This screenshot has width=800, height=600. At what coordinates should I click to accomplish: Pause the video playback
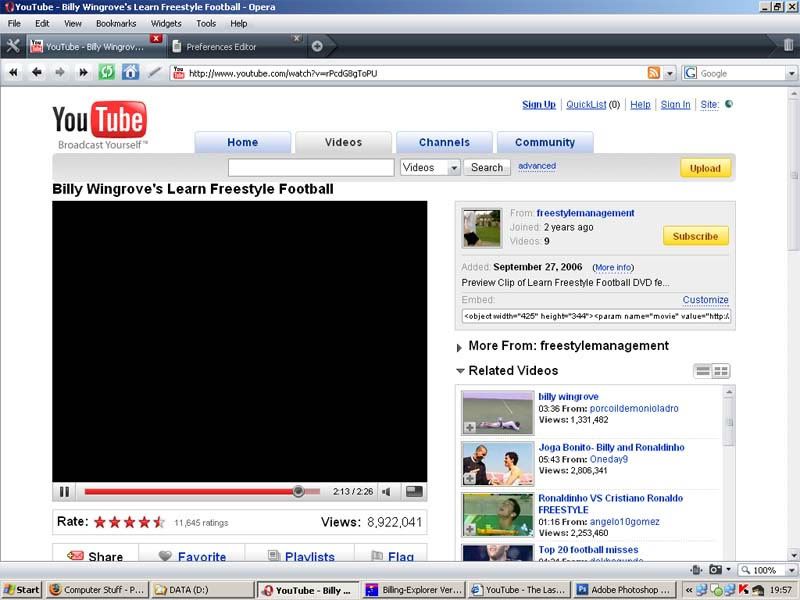click(64, 492)
